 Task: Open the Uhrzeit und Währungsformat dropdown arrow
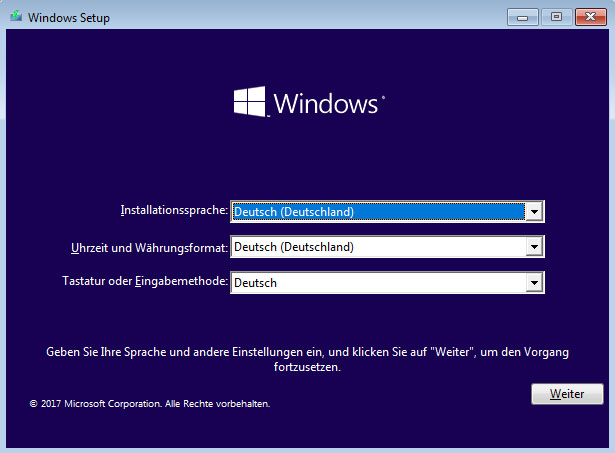pos(534,247)
